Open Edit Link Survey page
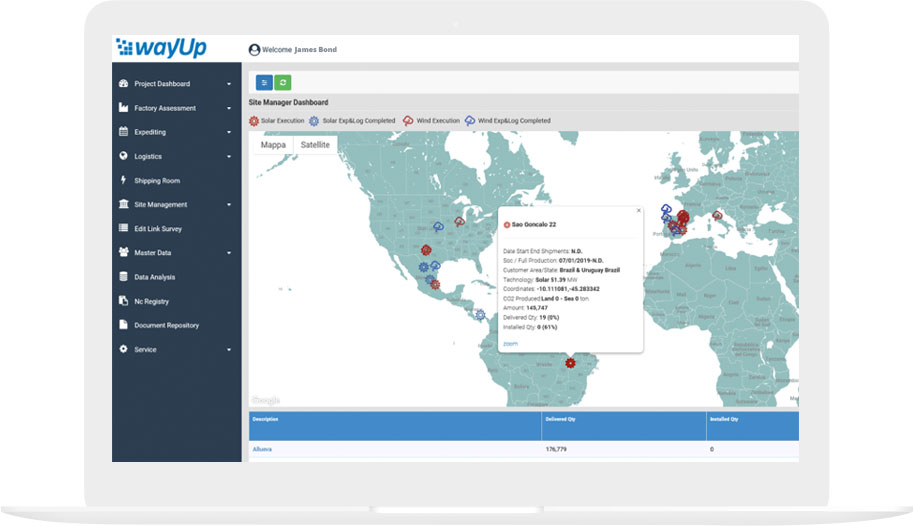 [158, 229]
